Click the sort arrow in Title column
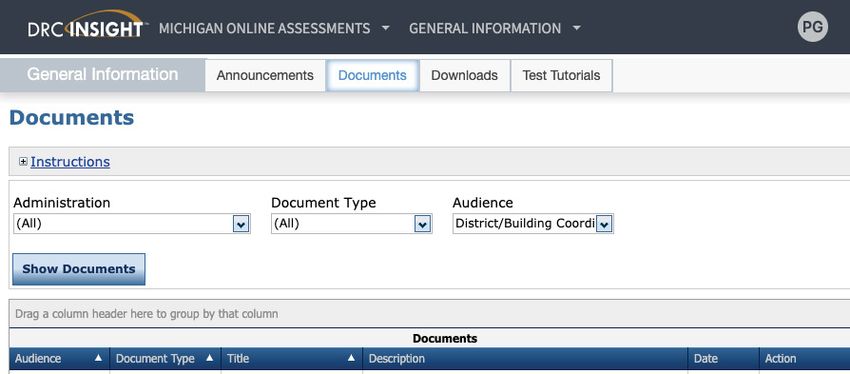The height and width of the screenshot is (374, 850). (x=351, y=358)
